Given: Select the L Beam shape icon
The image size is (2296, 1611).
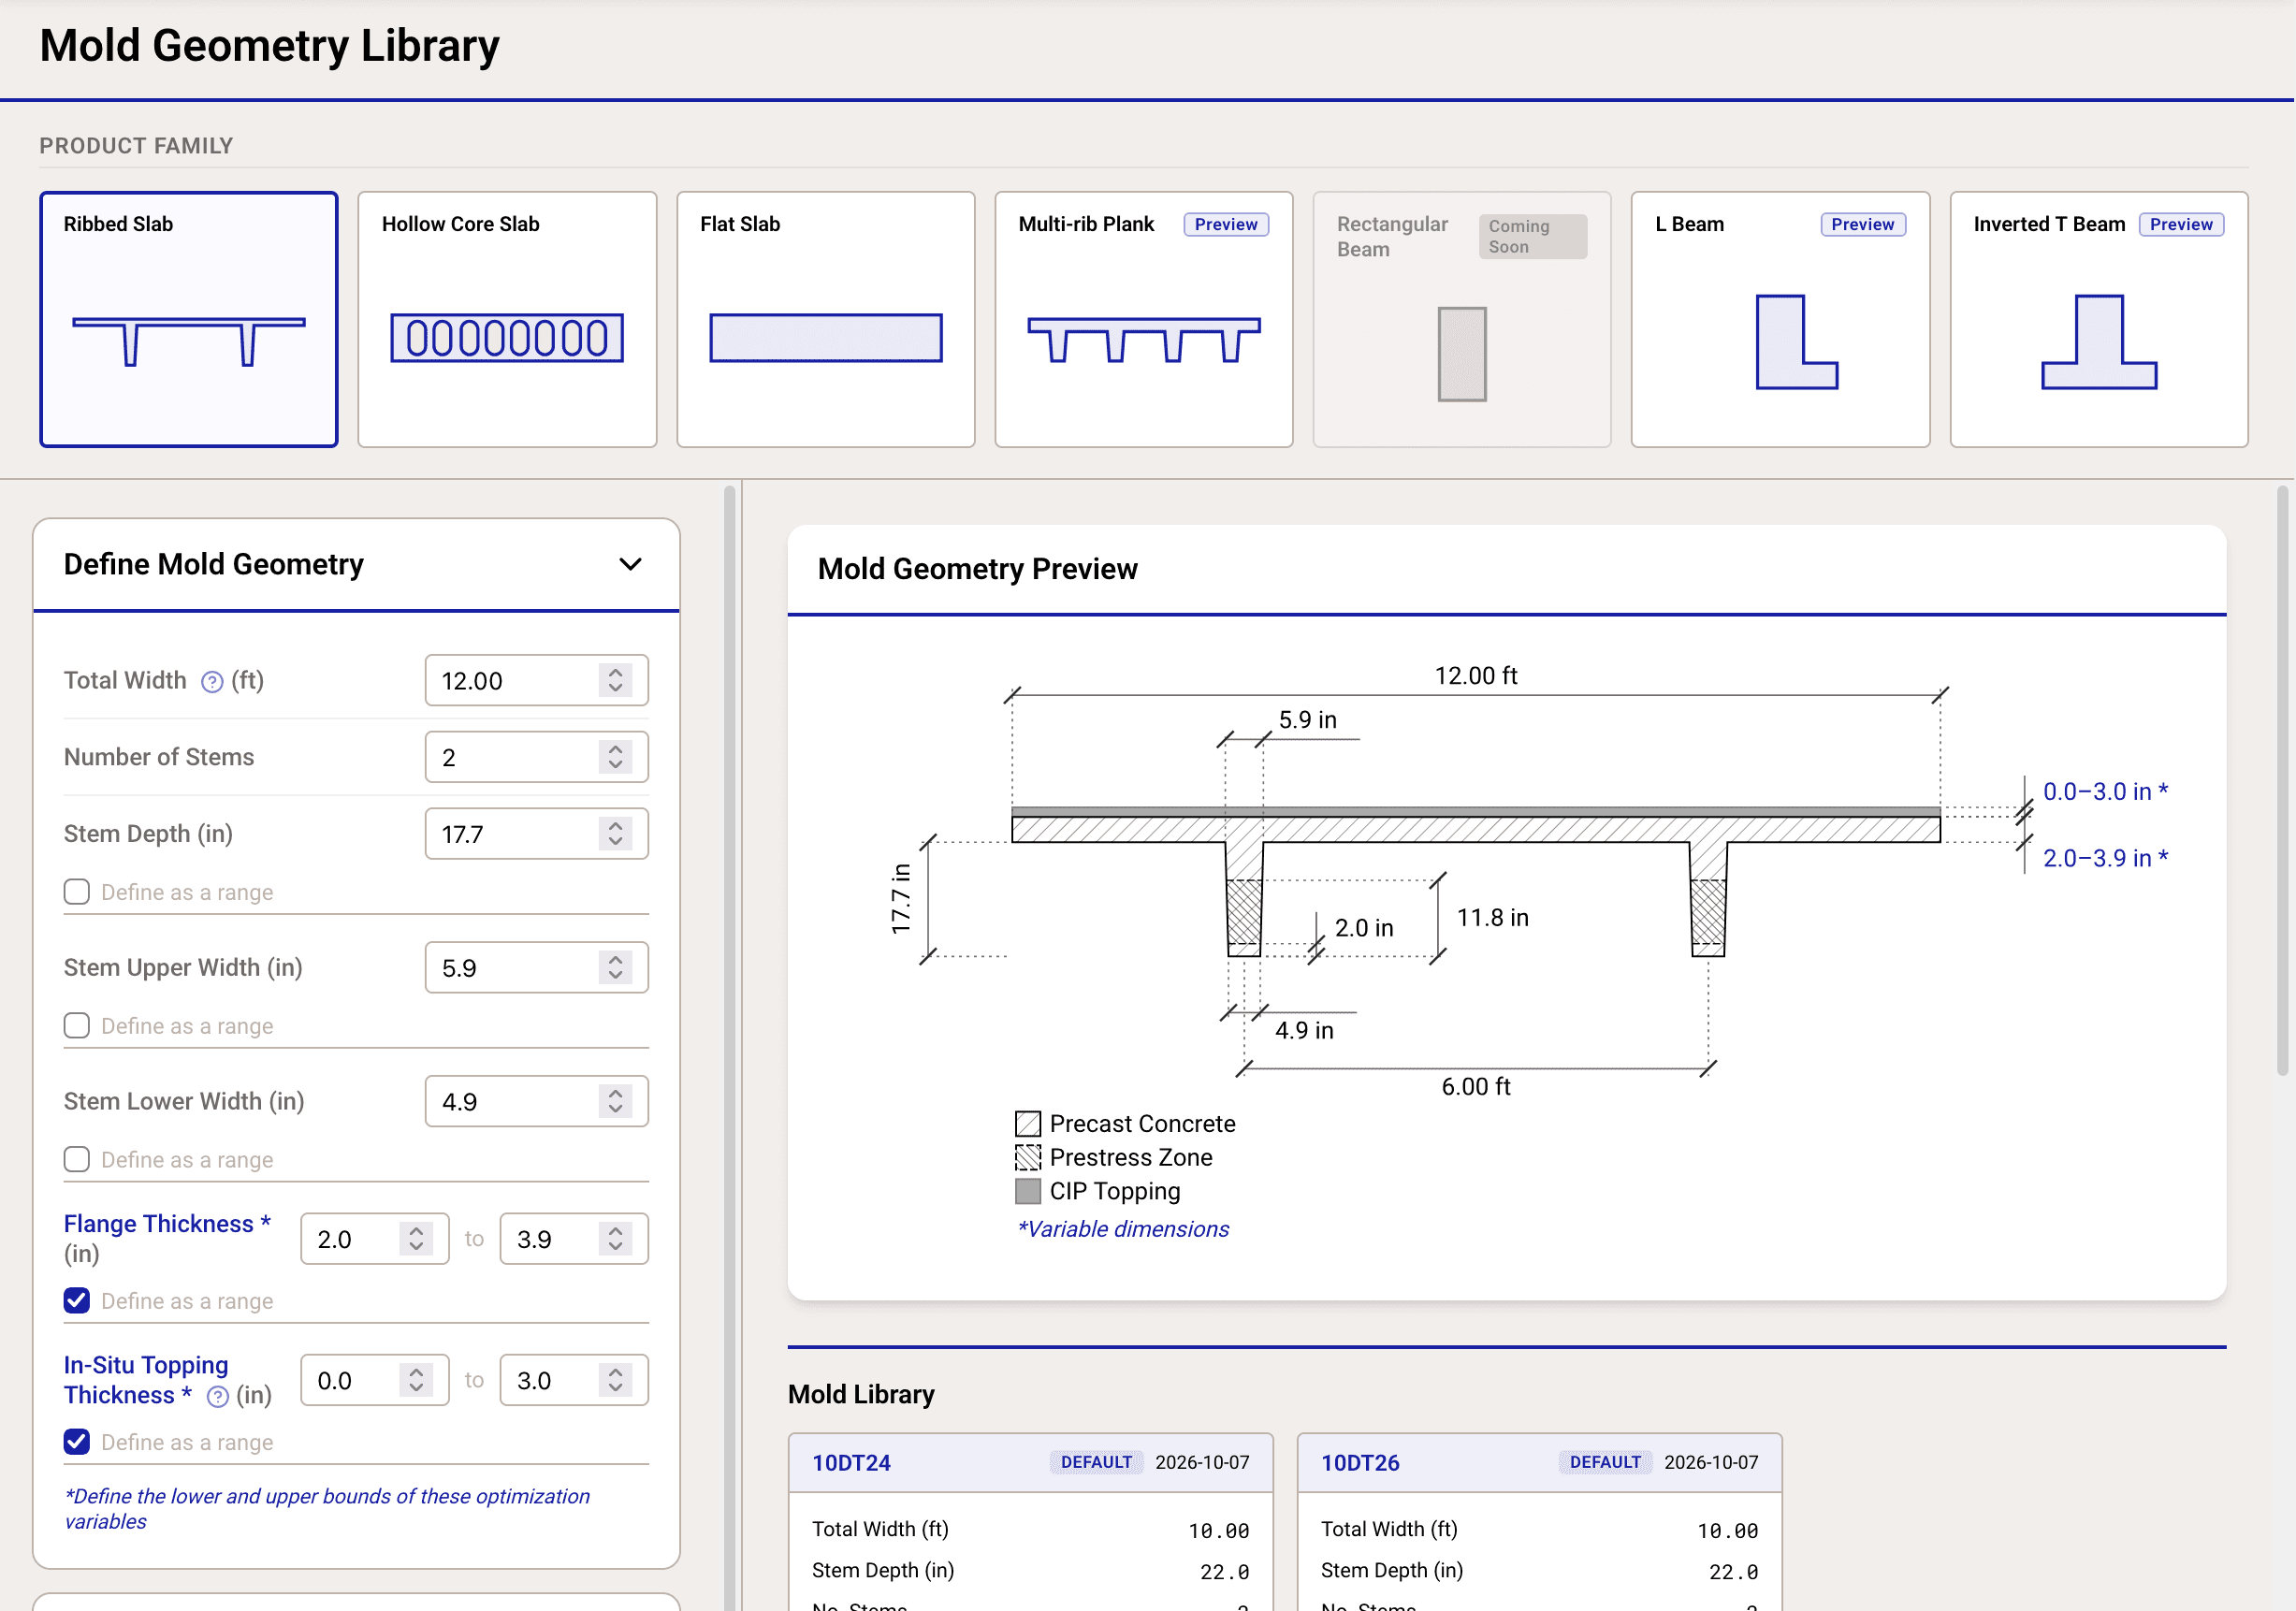Looking at the screenshot, I should coord(1797,342).
